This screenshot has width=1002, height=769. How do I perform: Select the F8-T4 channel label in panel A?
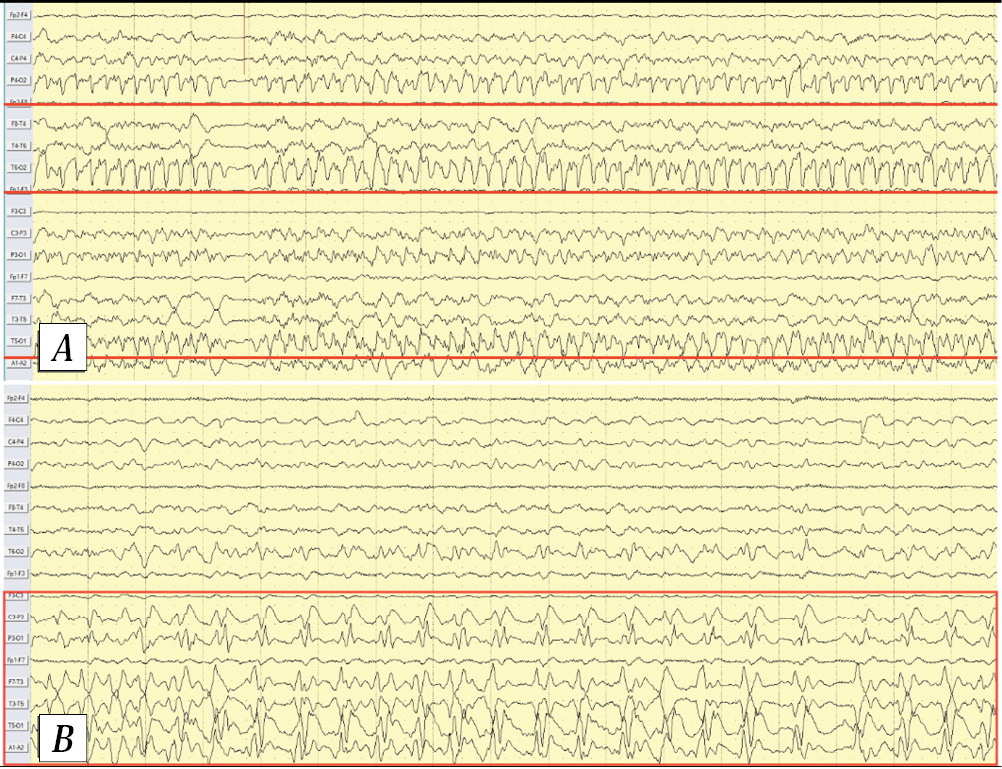[x=19, y=124]
